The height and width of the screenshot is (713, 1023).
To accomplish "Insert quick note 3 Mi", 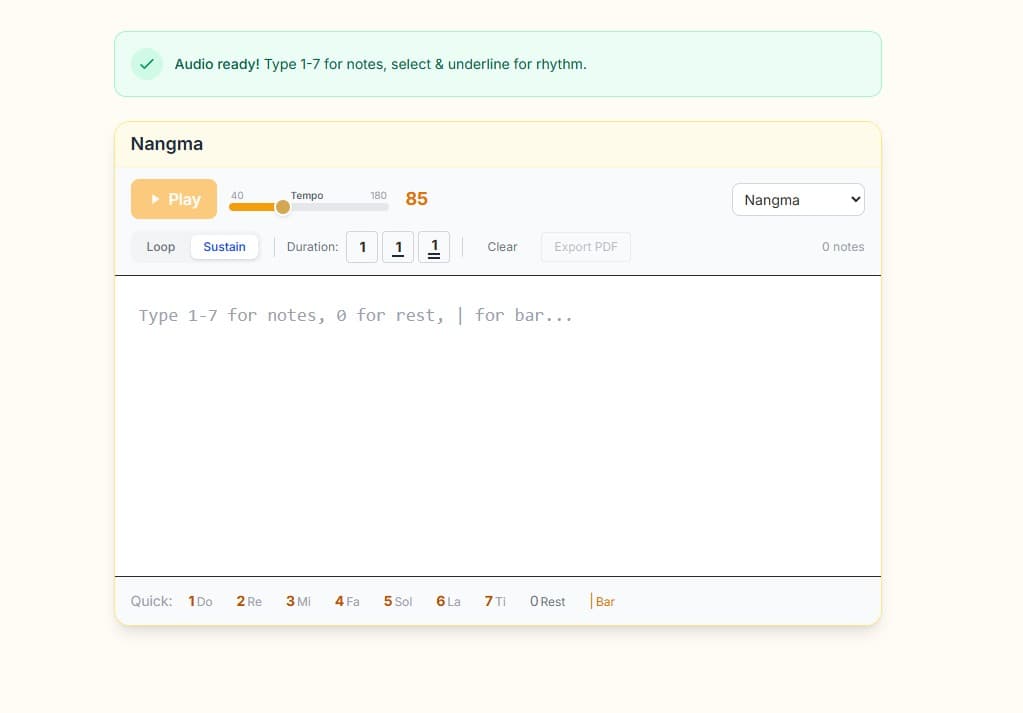I will tap(298, 601).
